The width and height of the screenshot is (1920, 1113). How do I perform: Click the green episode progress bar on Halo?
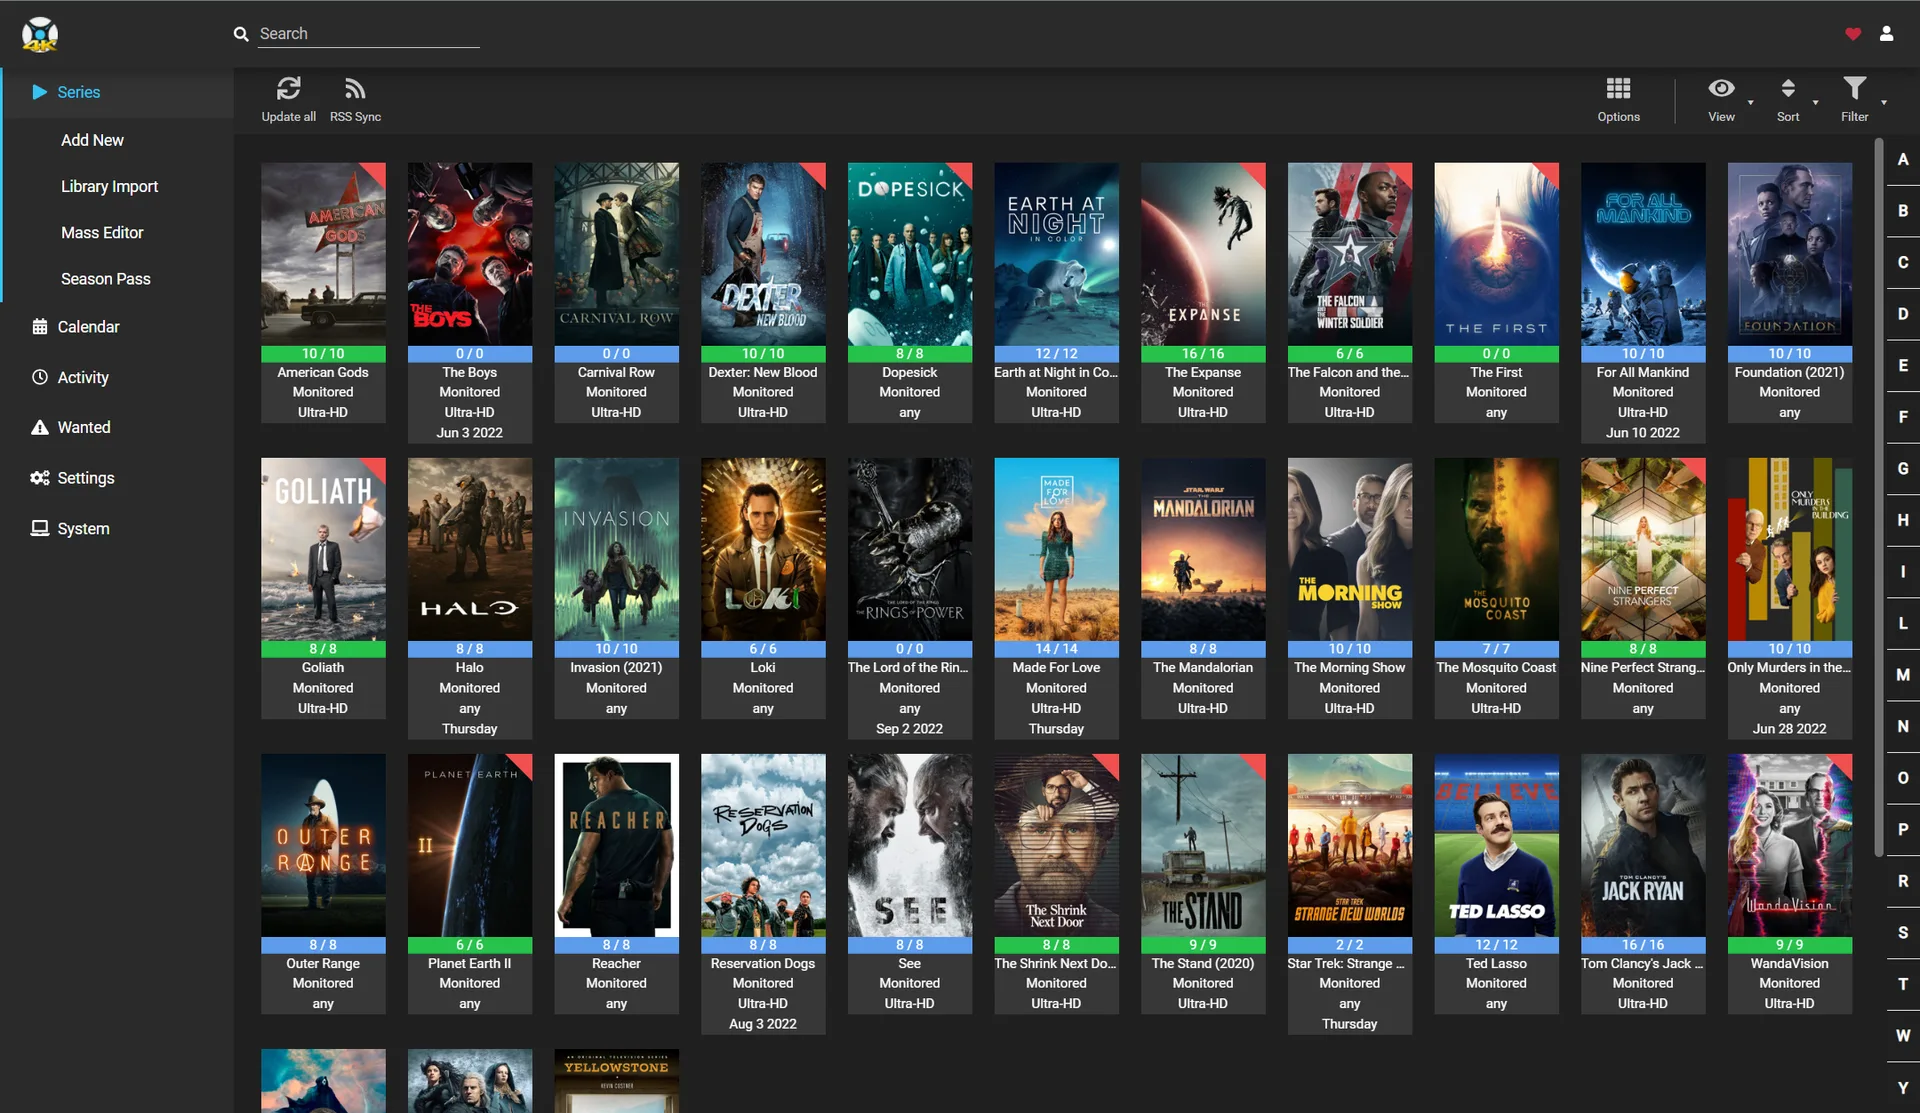coord(469,648)
